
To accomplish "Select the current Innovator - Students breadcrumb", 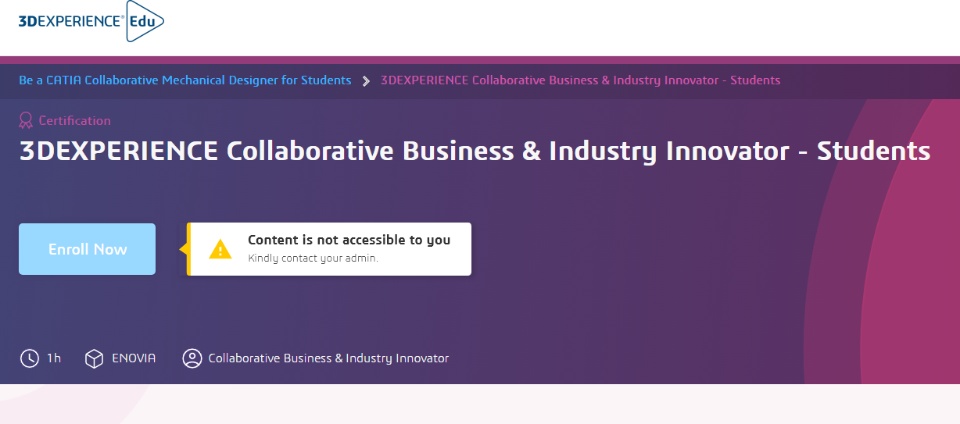I will 580,80.
